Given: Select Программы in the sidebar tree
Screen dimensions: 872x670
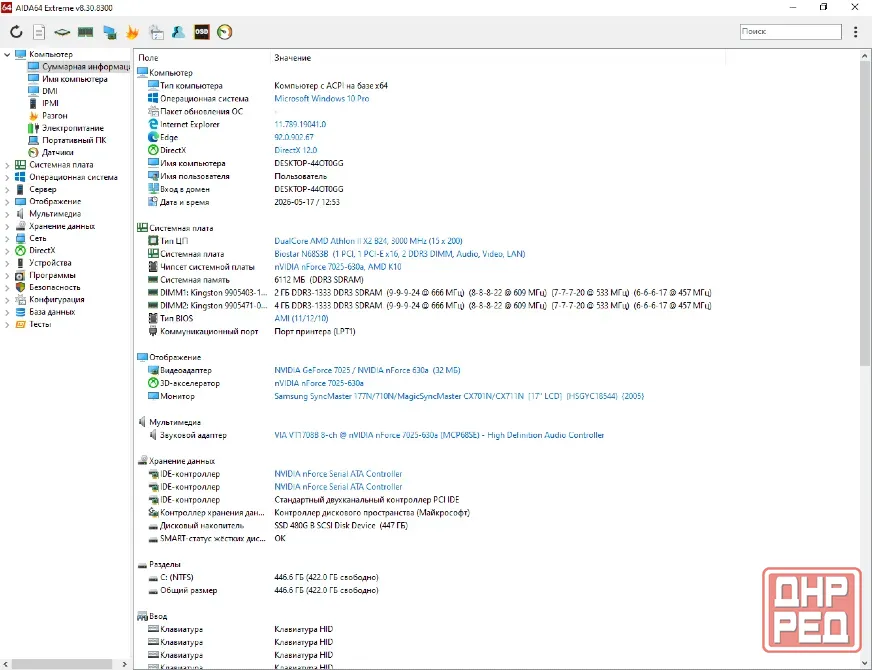Looking at the screenshot, I should [52, 275].
